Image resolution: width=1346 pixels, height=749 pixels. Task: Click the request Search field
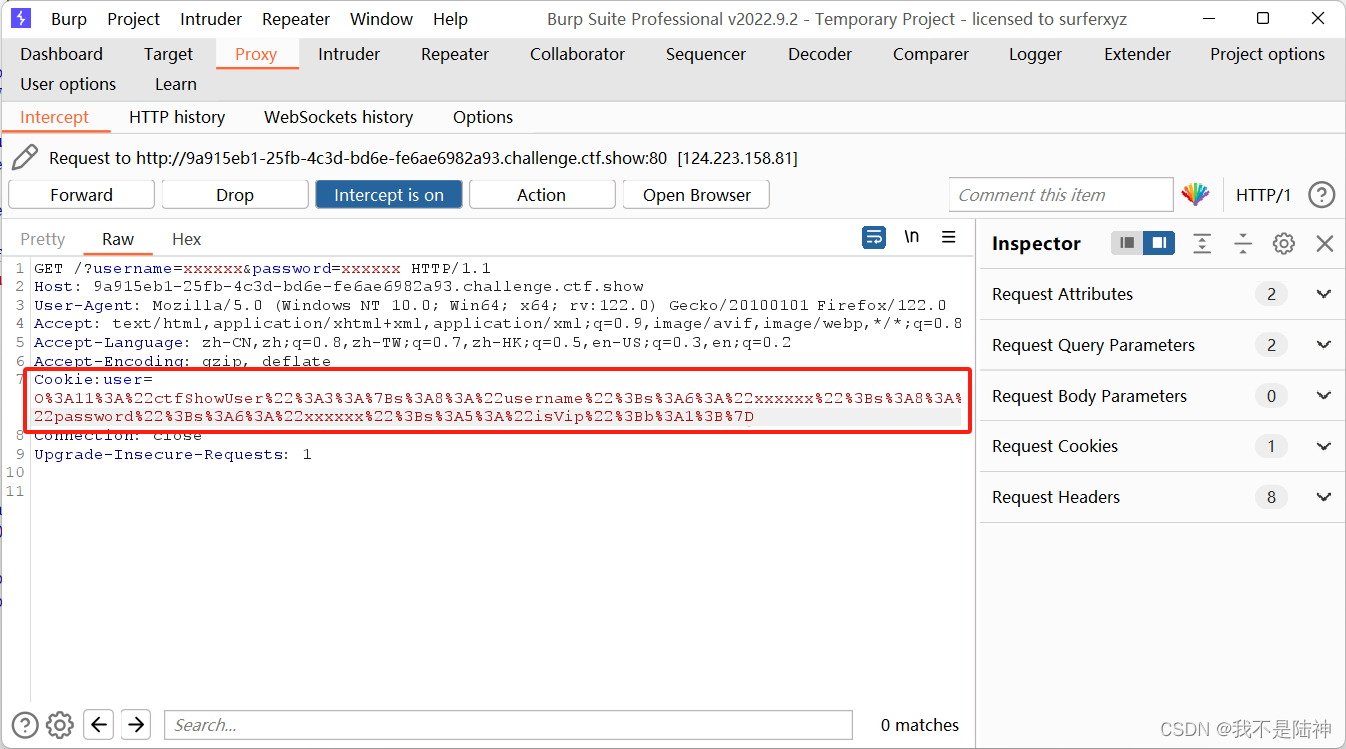pyautogui.click(x=508, y=725)
